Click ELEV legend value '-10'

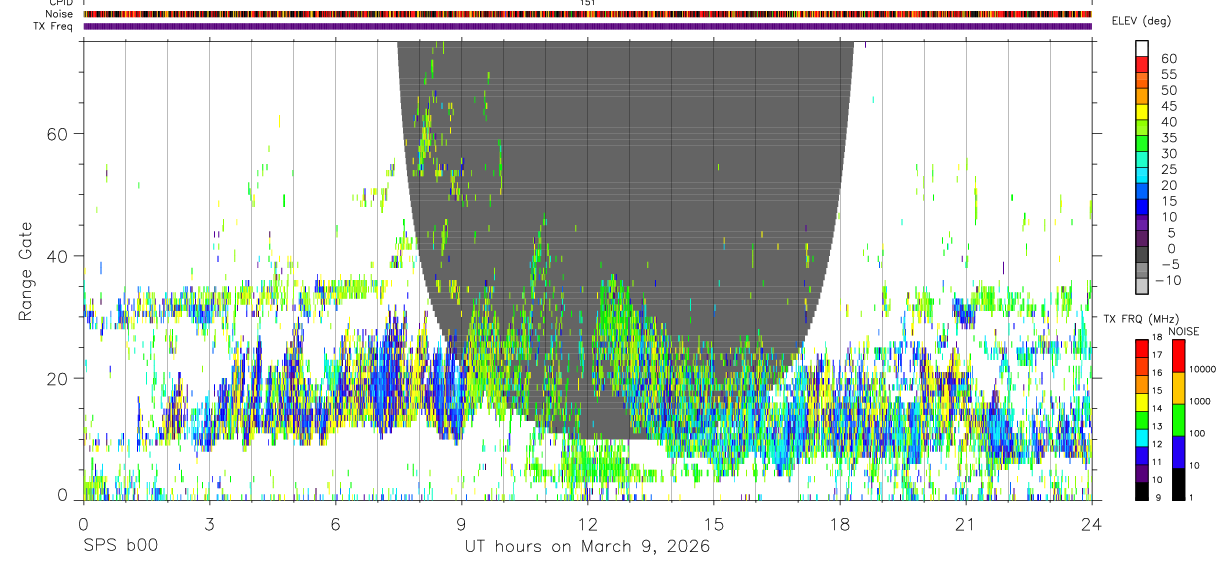coord(1168,280)
